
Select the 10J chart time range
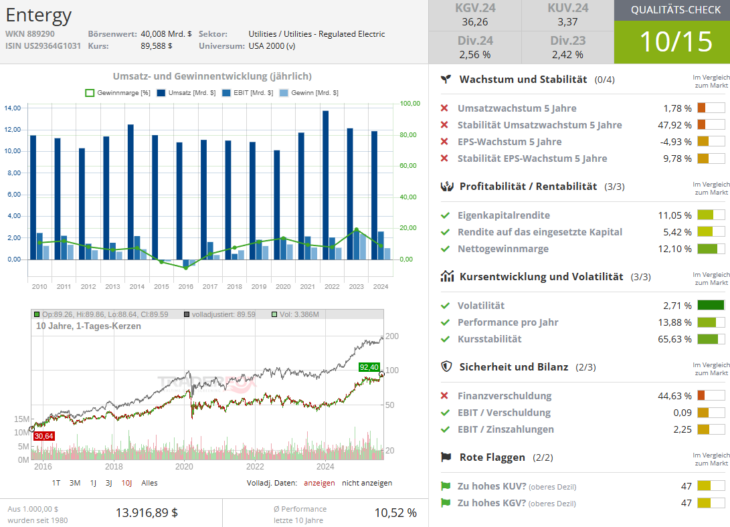click(127, 483)
